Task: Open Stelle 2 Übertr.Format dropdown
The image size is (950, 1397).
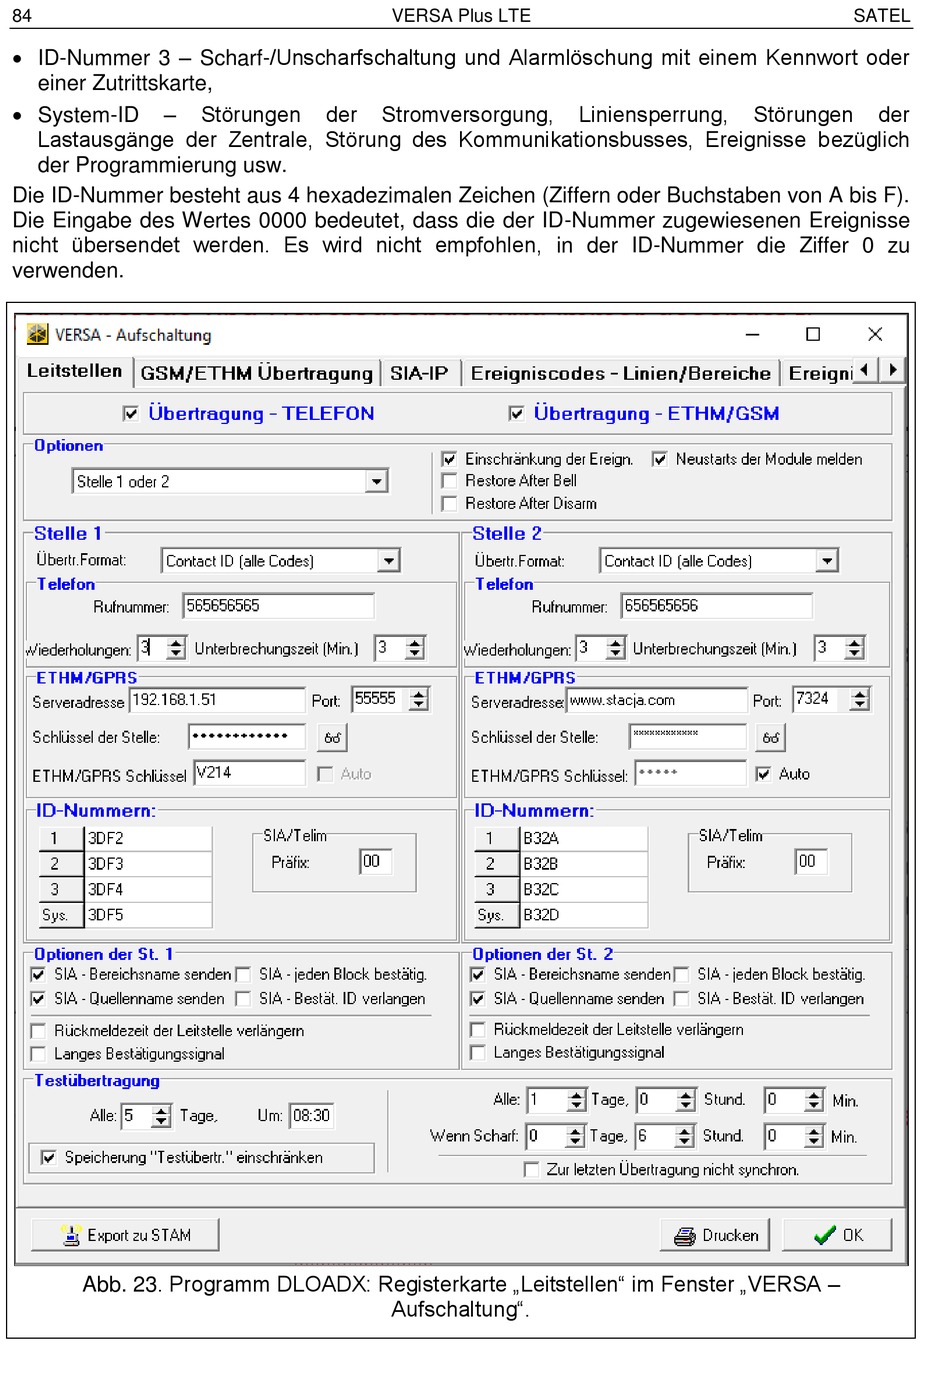Action: pos(827,561)
